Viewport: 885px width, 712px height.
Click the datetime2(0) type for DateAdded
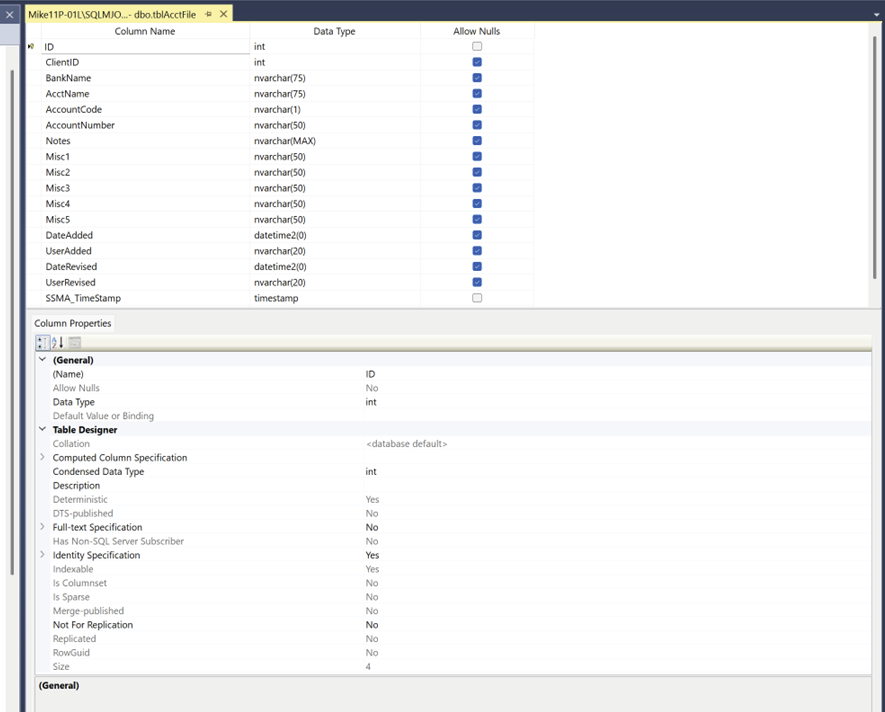(335, 235)
